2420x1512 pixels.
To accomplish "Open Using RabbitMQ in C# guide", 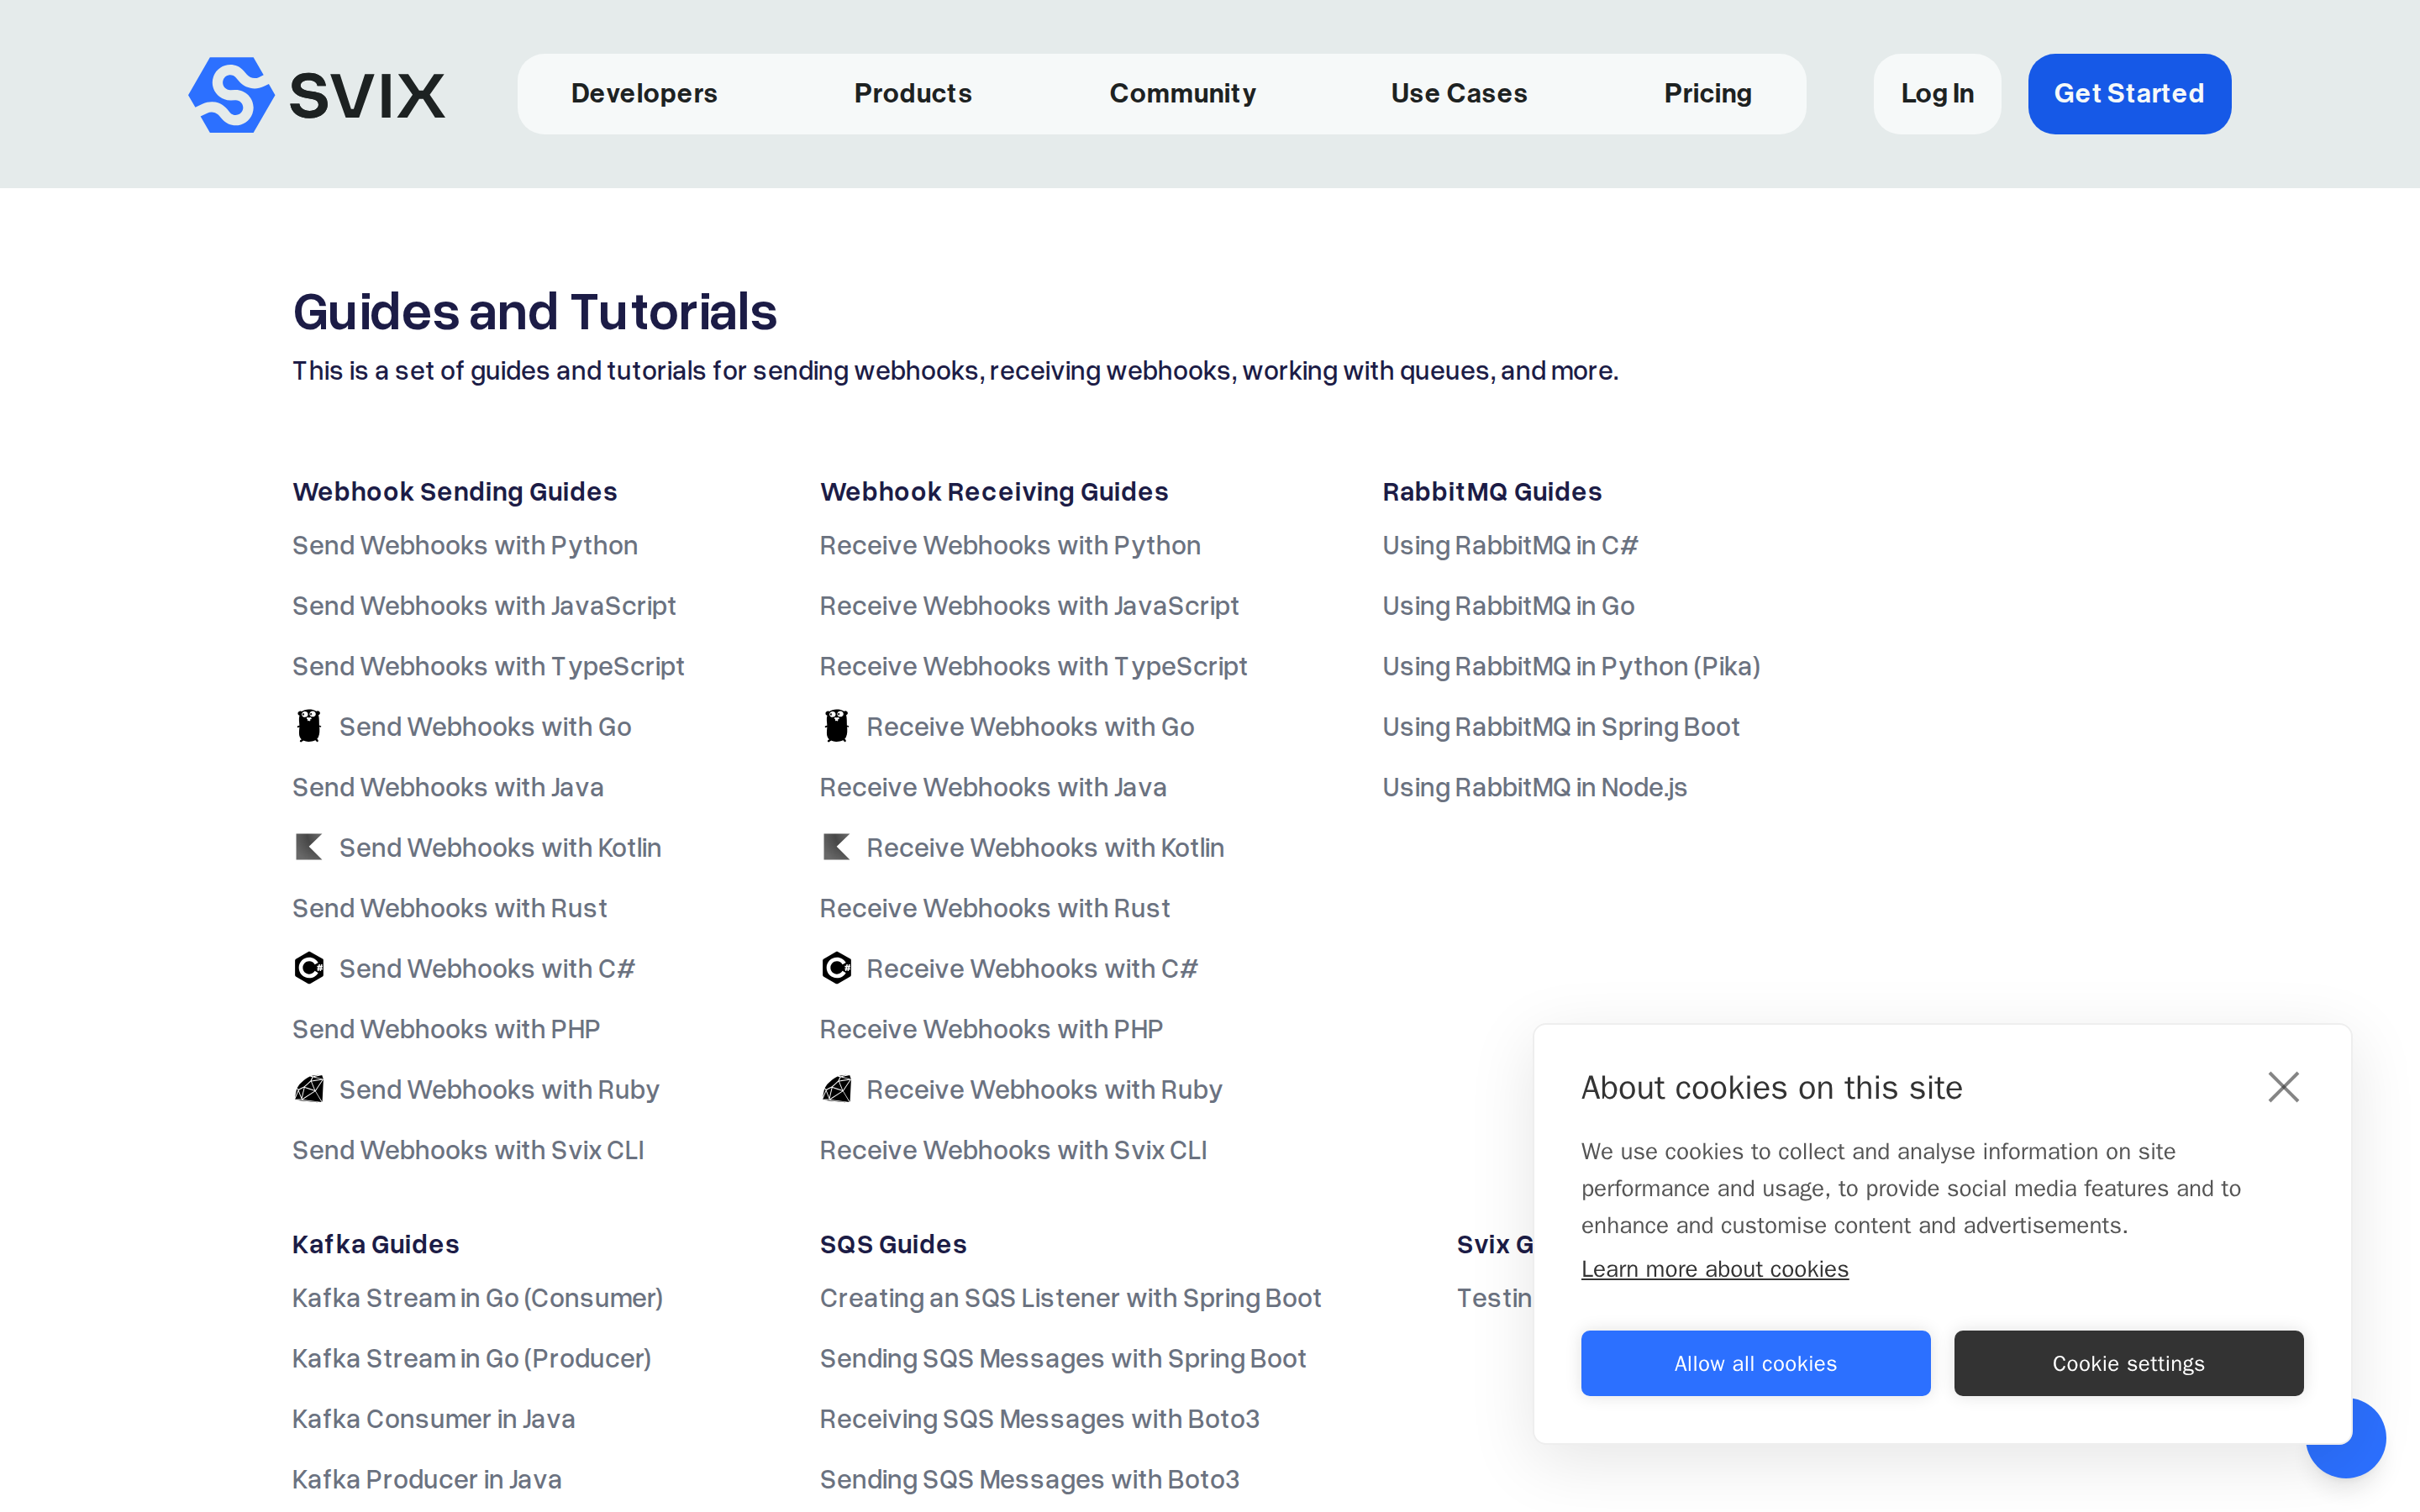I will pyautogui.click(x=1510, y=545).
